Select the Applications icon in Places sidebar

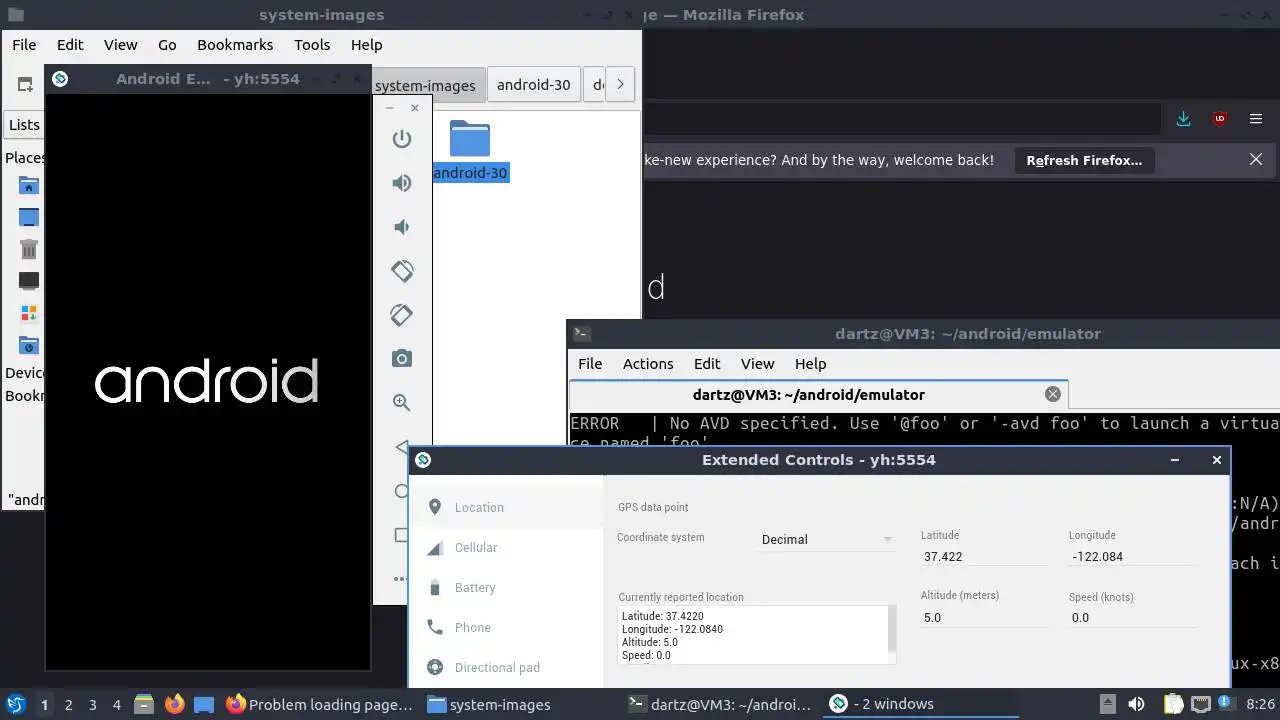29,313
